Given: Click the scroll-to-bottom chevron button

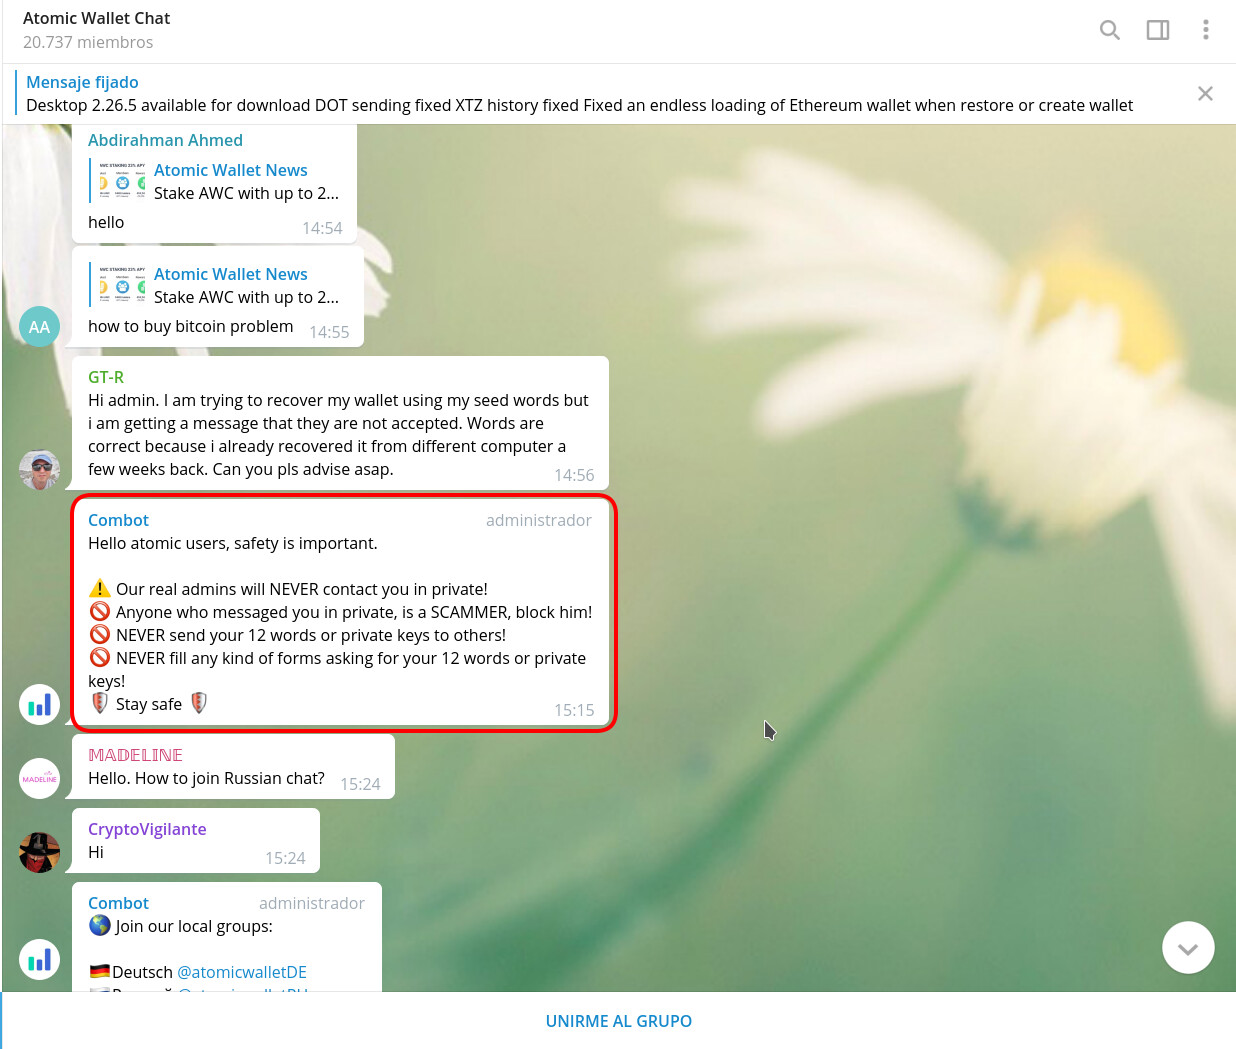Looking at the screenshot, I should [x=1187, y=947].
